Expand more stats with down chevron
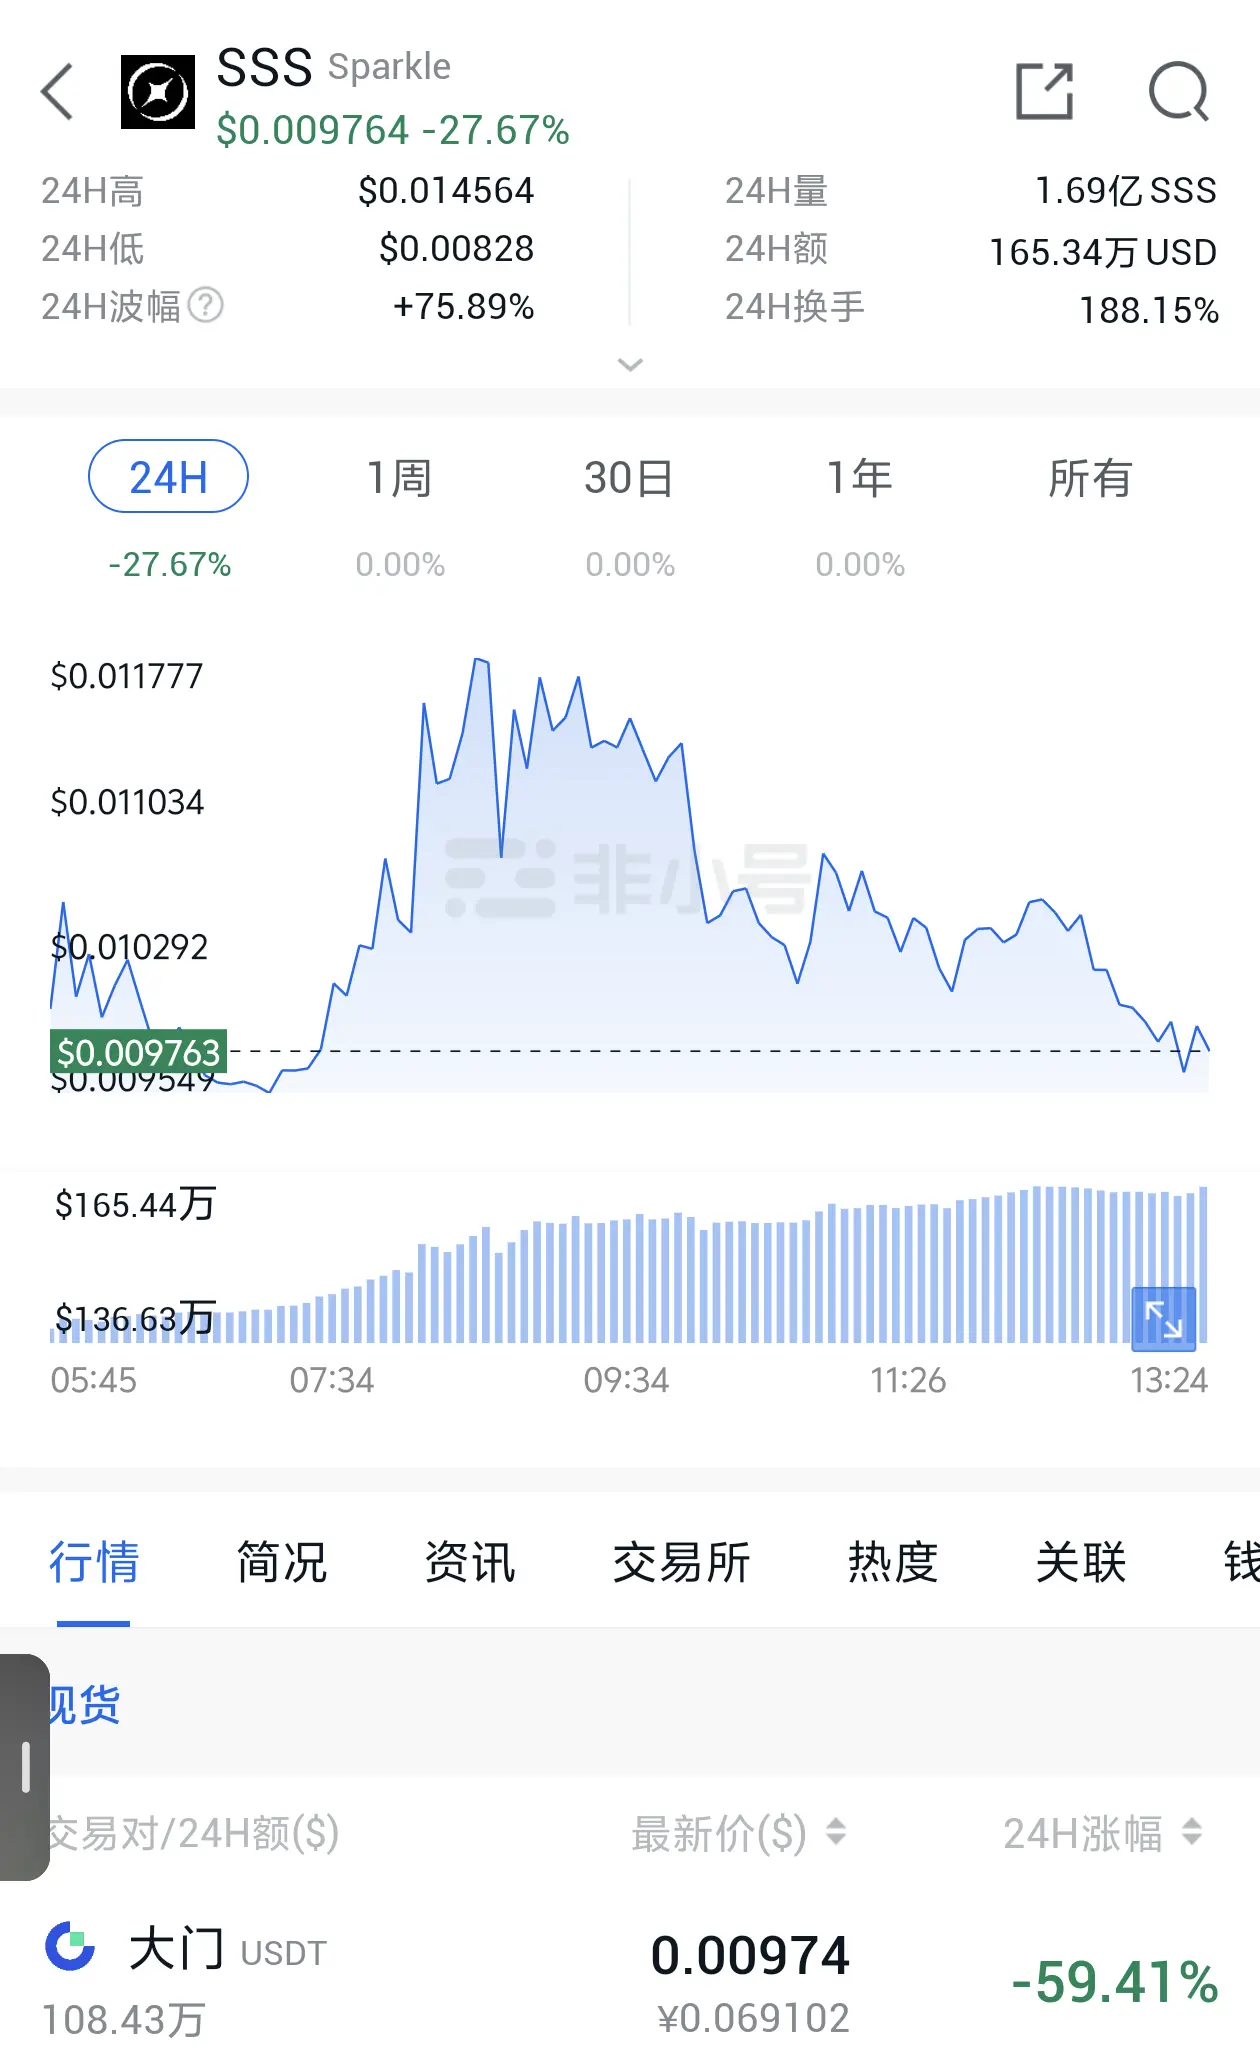Image resolution: width=1260 pixels, height=2062 pixels. (630, 364)
